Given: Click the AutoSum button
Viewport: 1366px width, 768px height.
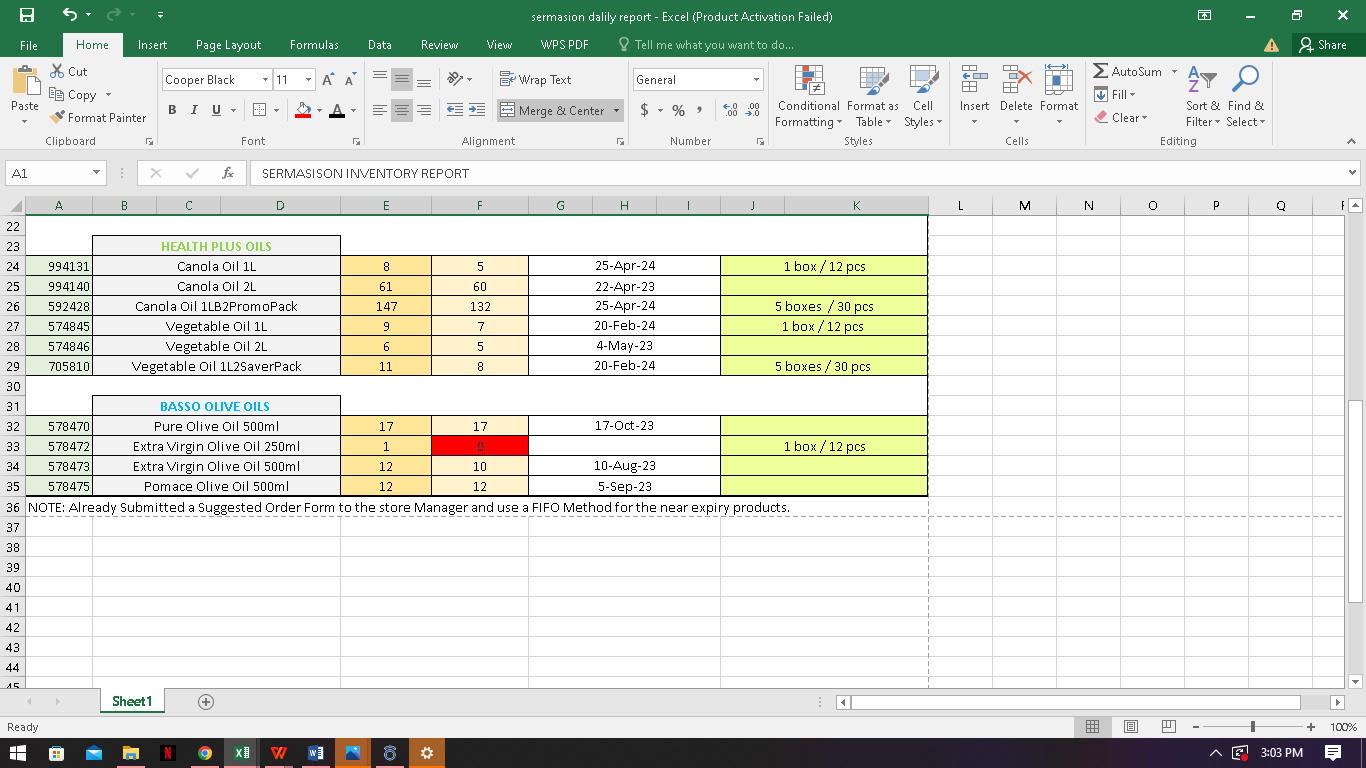Looking at the screenshot, I should [1127, 72].
